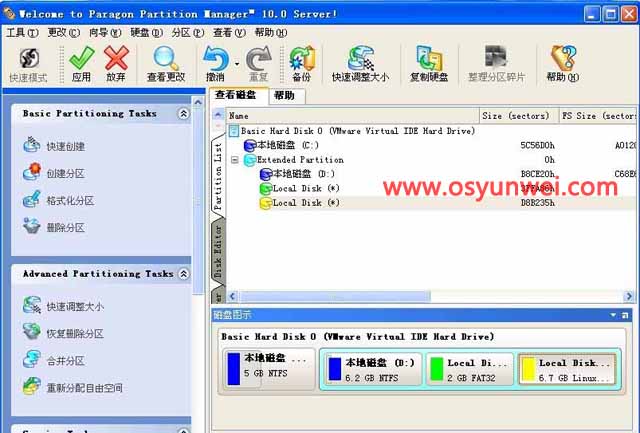Open 查看更改 magnifier to view changes

click(166, 64)
